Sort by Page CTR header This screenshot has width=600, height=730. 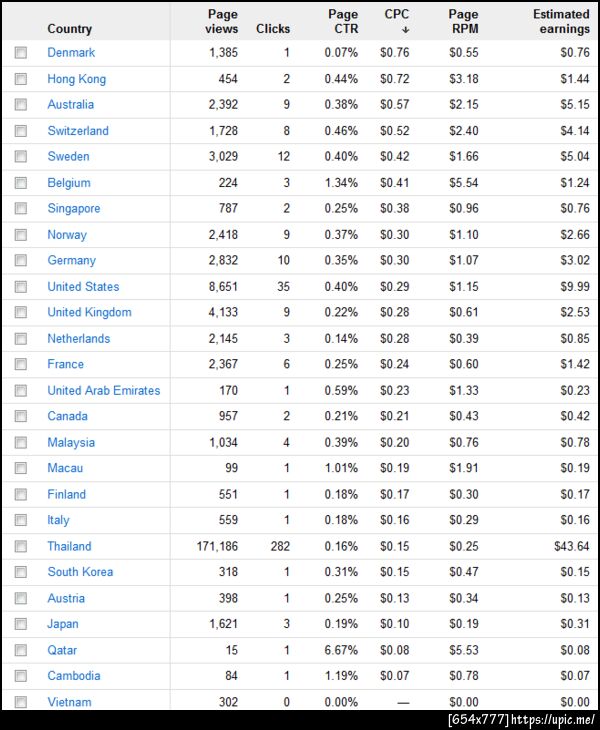[x=343, y=21]
